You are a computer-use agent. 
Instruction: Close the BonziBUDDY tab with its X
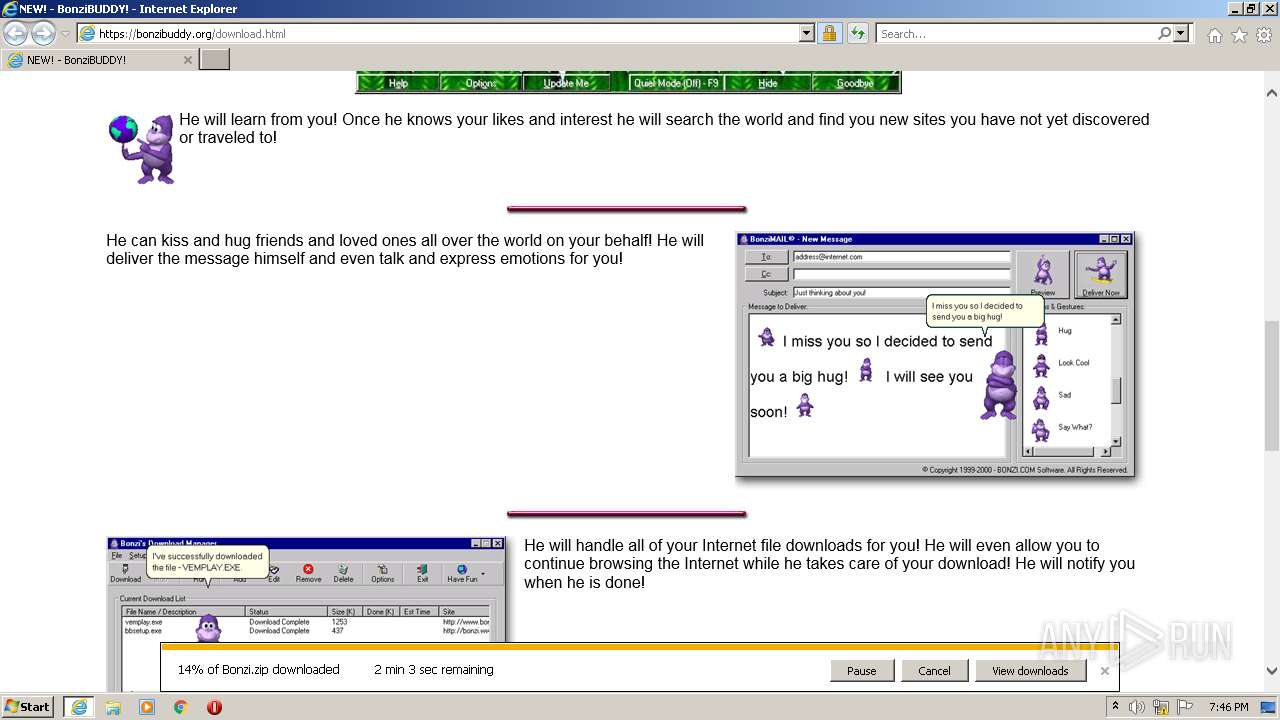point(187,60)
